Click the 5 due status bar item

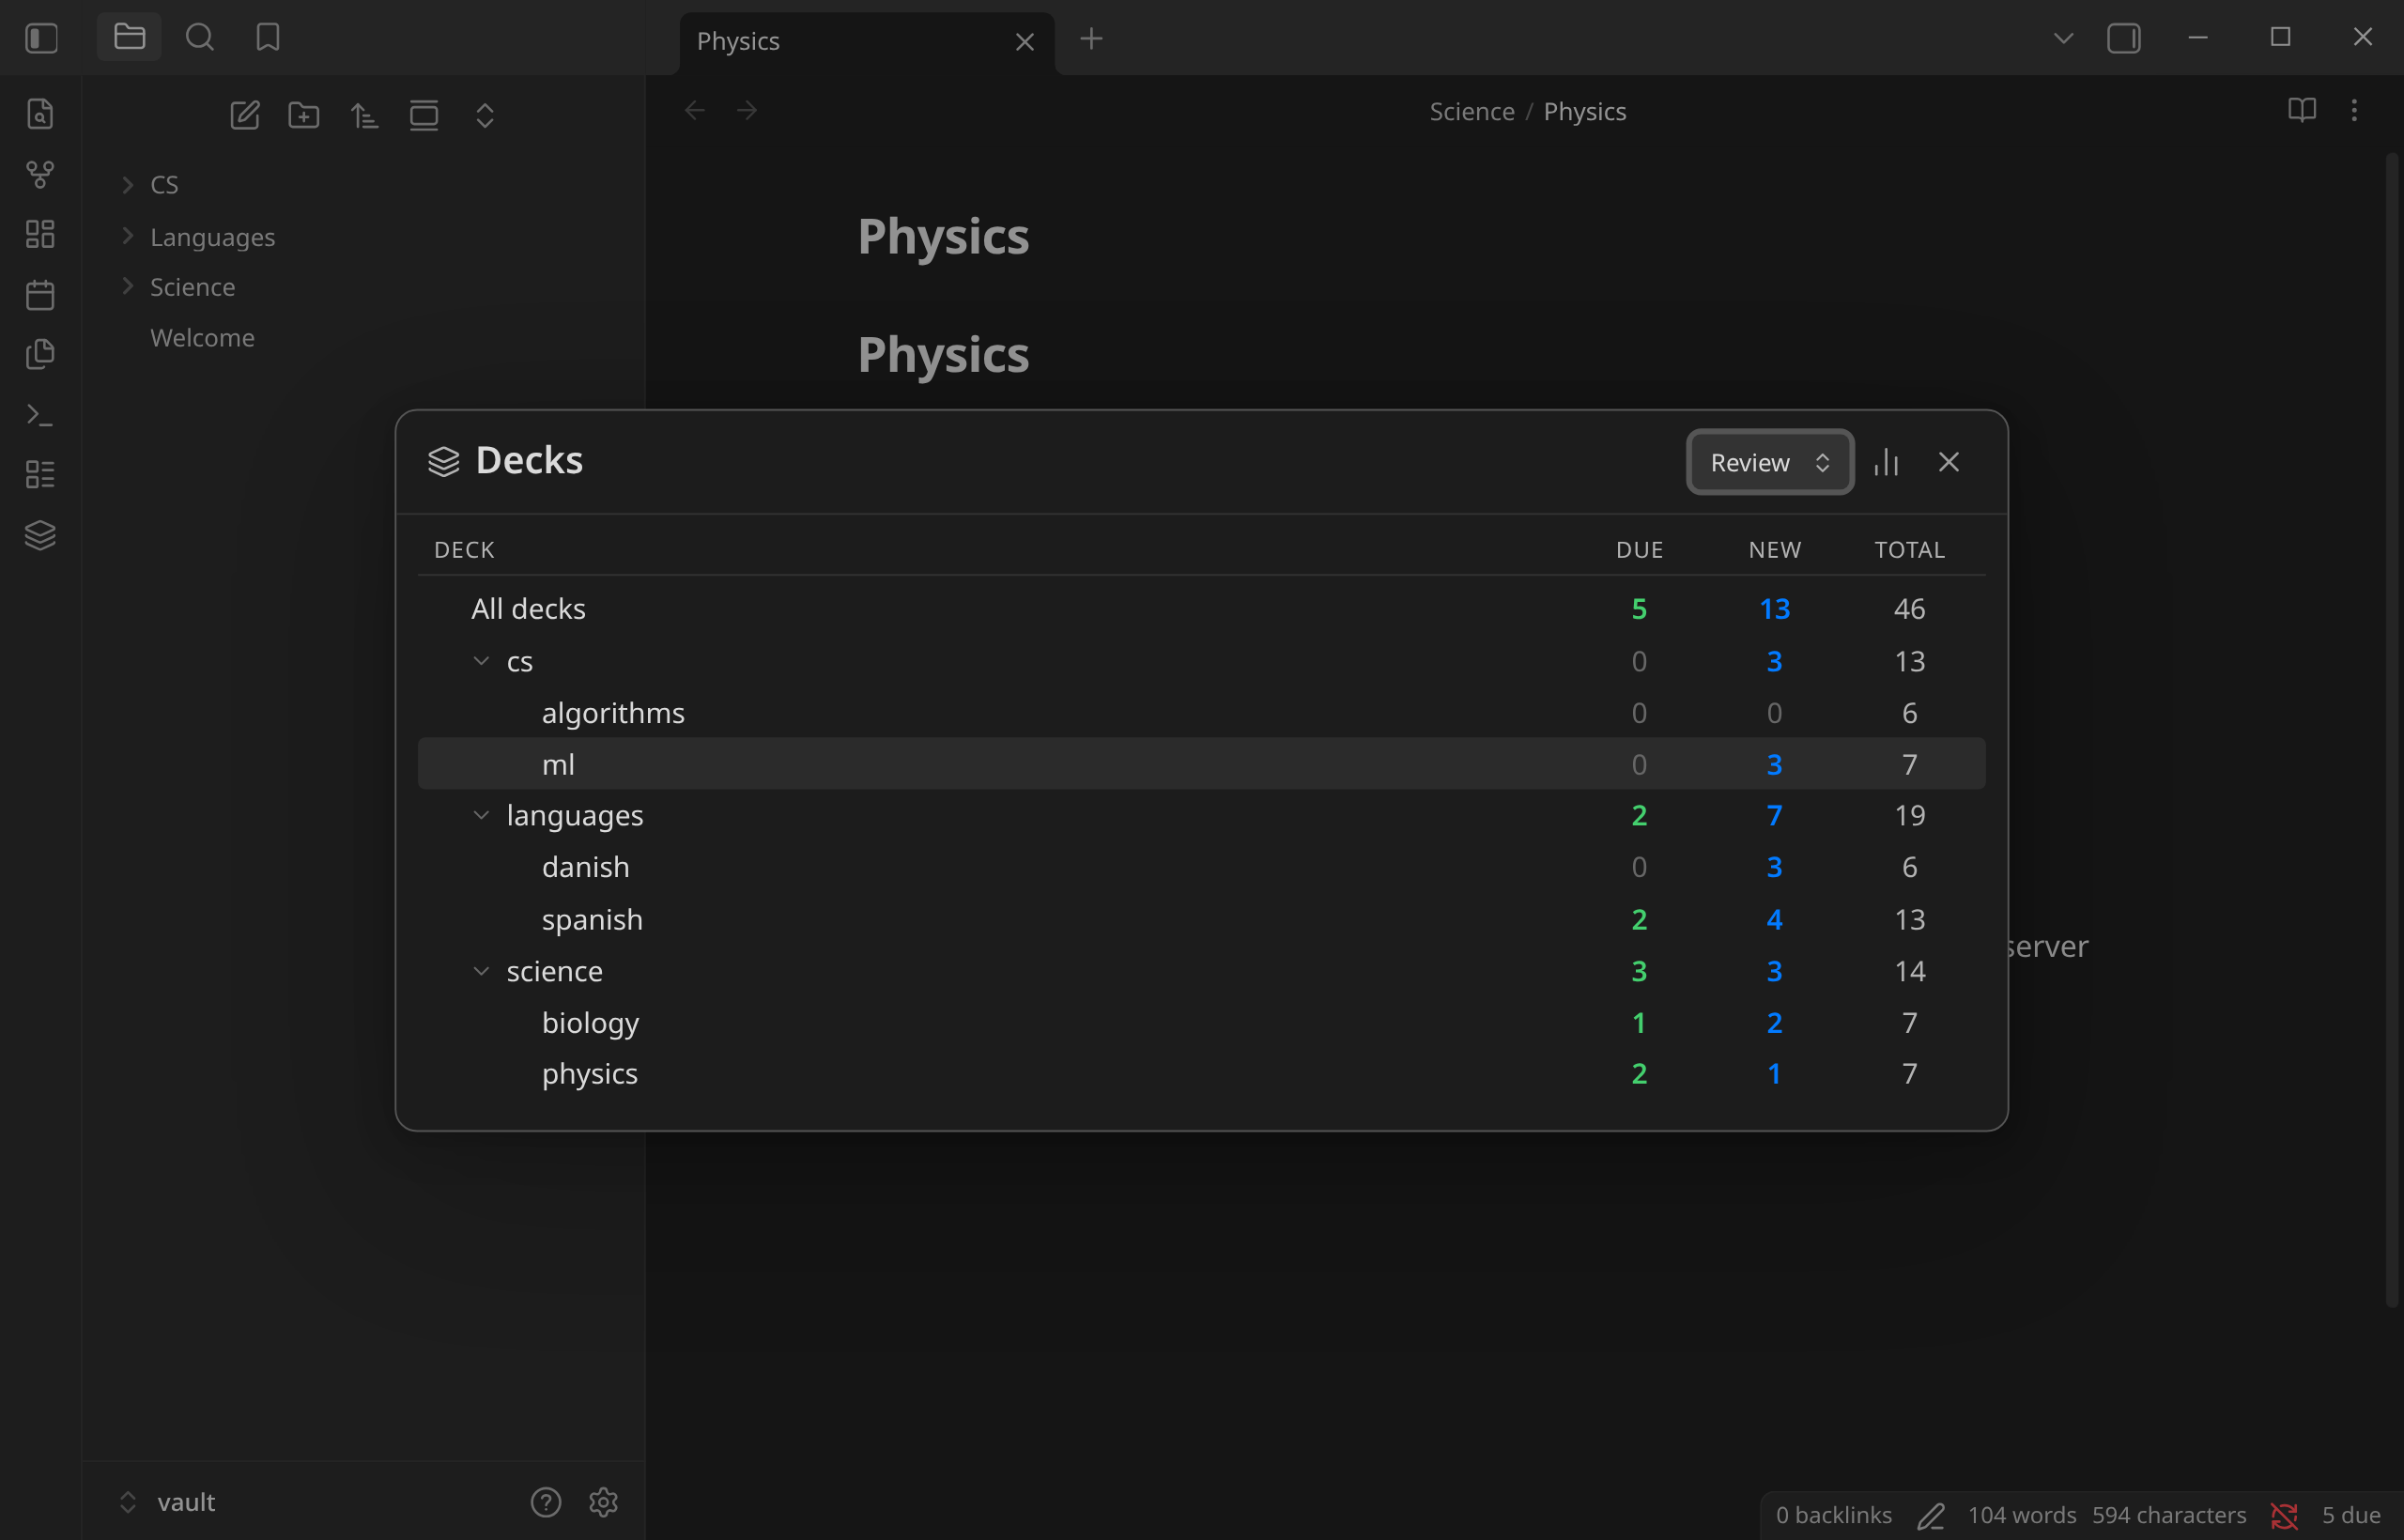pyautogui.click(x=2350, y=1515)
